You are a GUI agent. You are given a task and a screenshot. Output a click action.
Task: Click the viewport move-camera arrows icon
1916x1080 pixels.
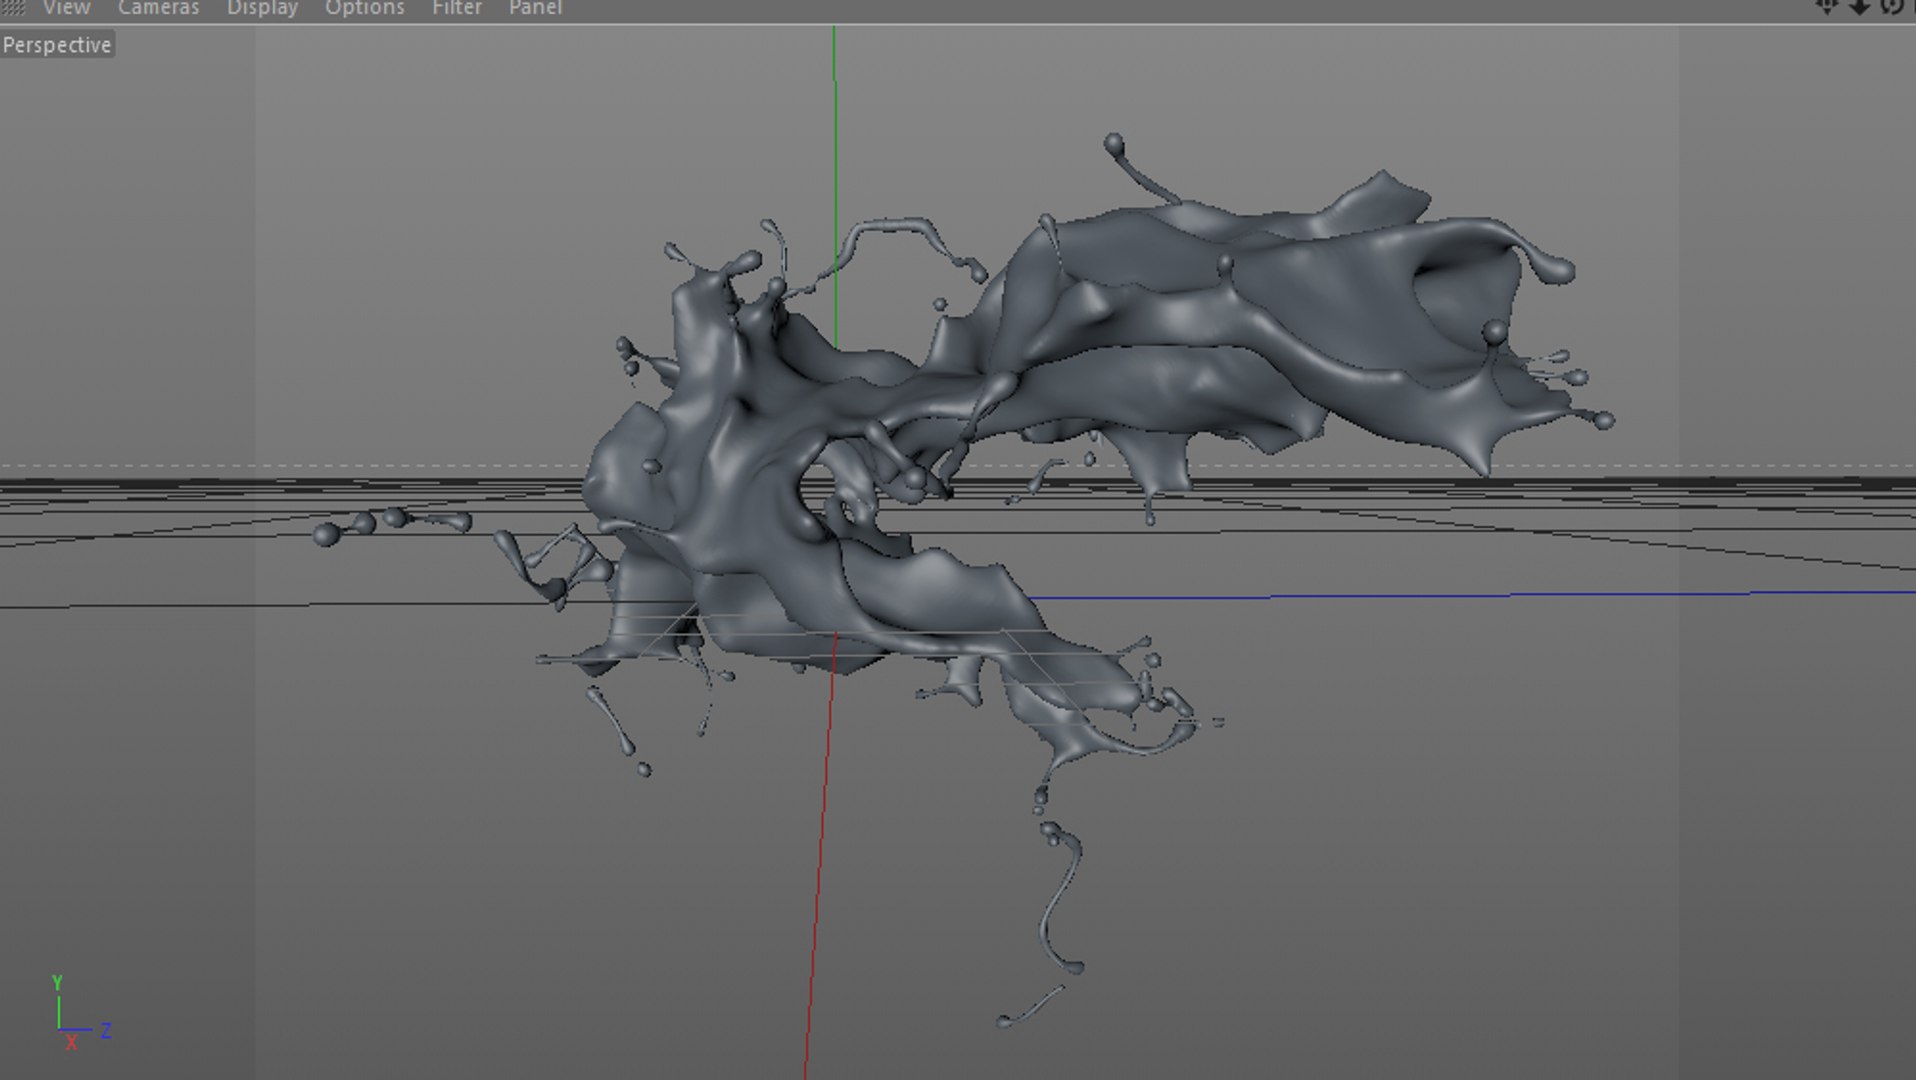pos(1826,6)
